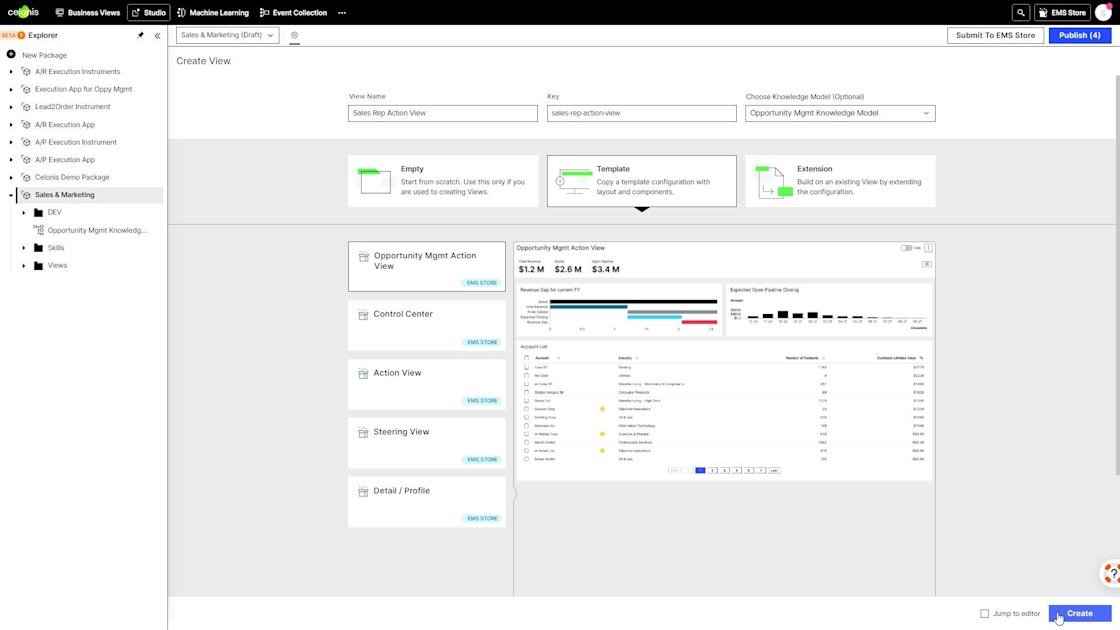This screenshot has width=1120, height=630.
Task: Expand Celonis Demo Package
Action: click(x=11, y=177)
